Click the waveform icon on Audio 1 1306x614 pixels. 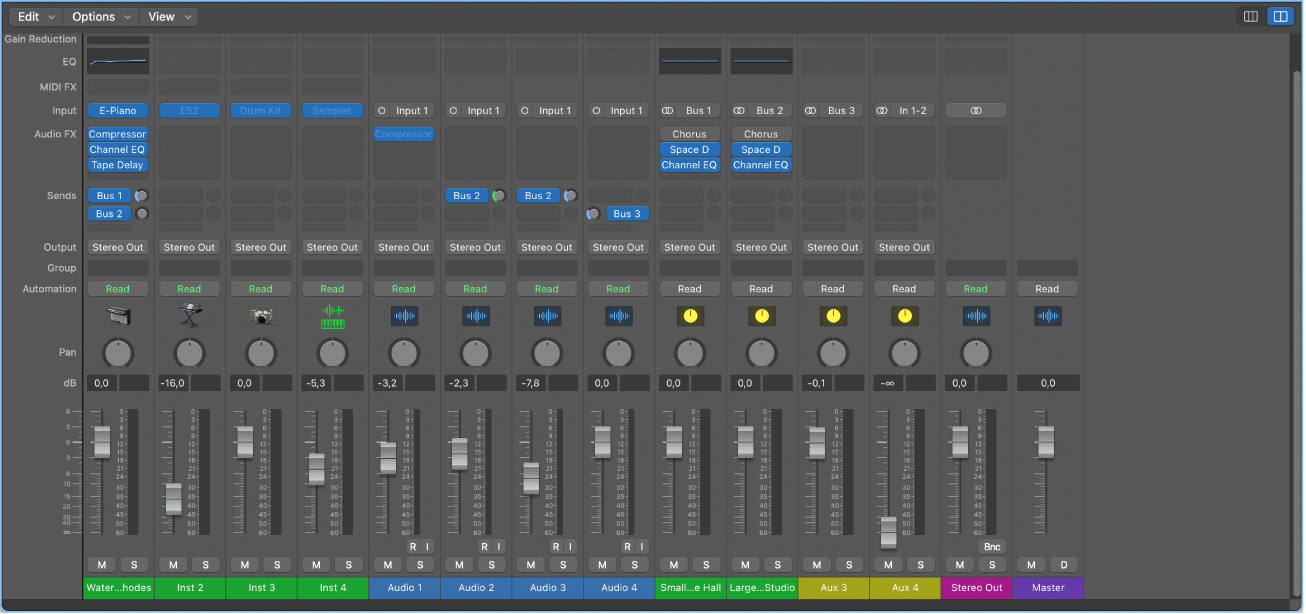coord(404,315)
